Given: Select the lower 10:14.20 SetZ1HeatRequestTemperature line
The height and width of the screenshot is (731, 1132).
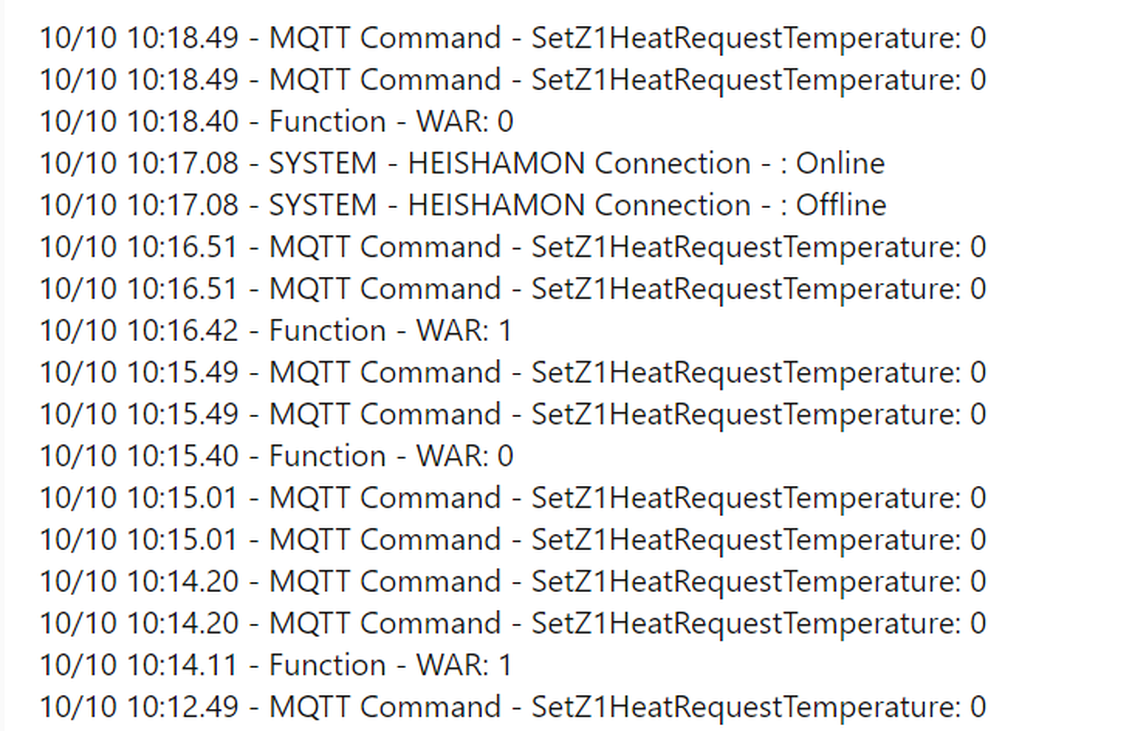Looking at the screenshot, I should [x=512, y=624].
